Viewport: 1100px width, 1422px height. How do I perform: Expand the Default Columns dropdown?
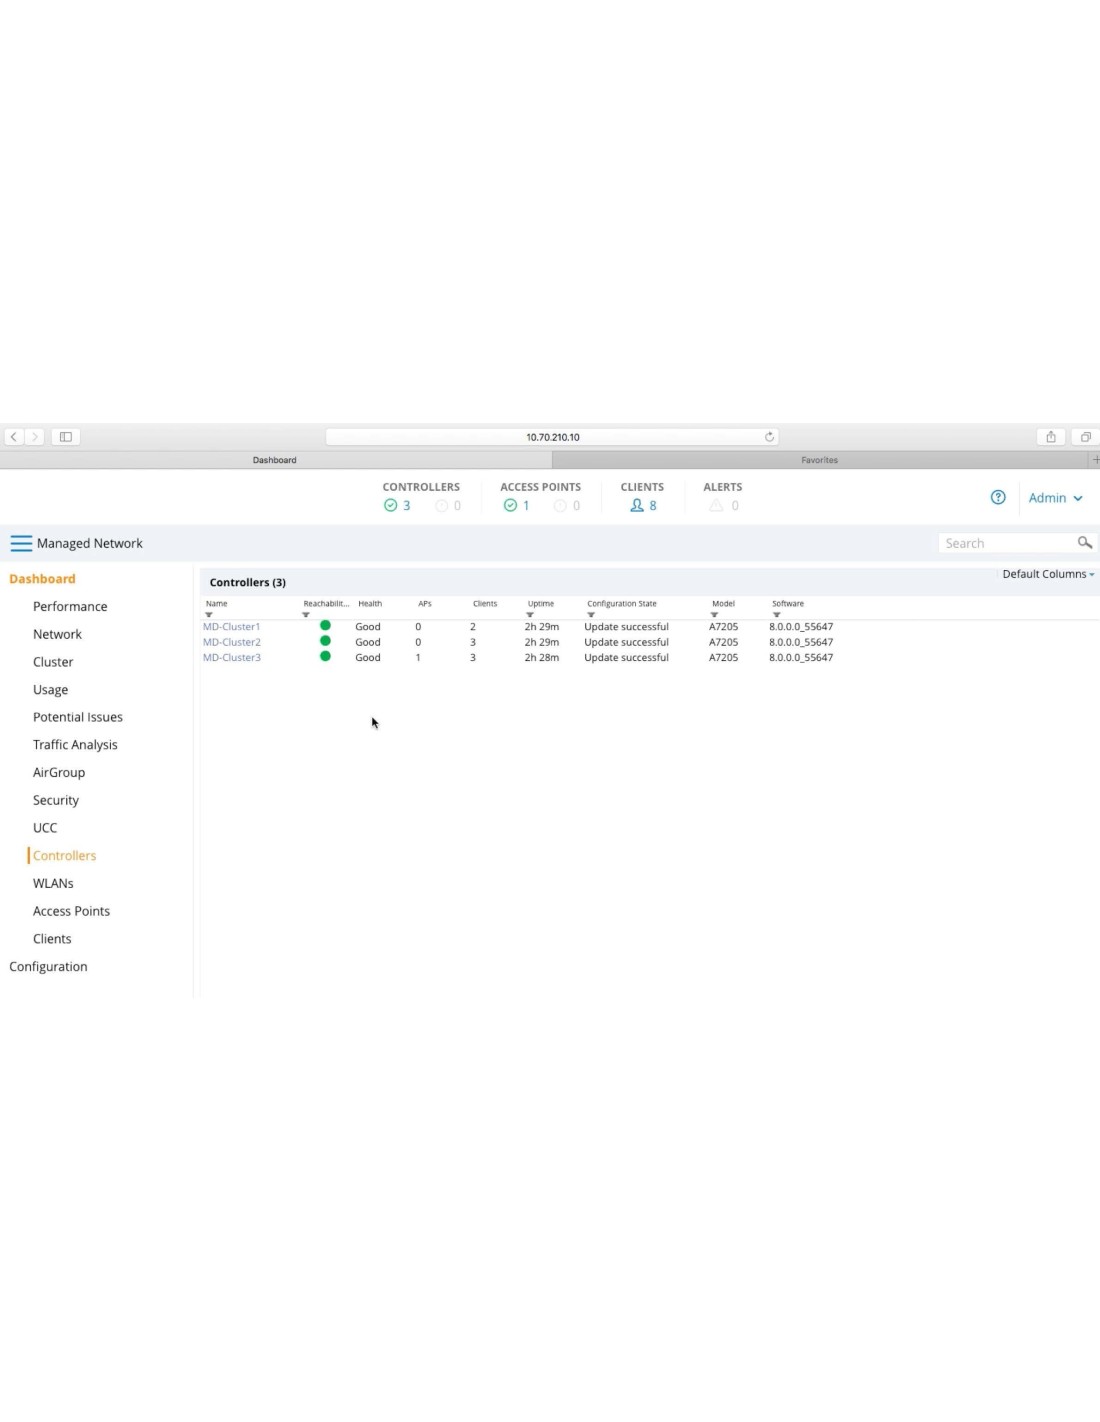(1047, 574)
